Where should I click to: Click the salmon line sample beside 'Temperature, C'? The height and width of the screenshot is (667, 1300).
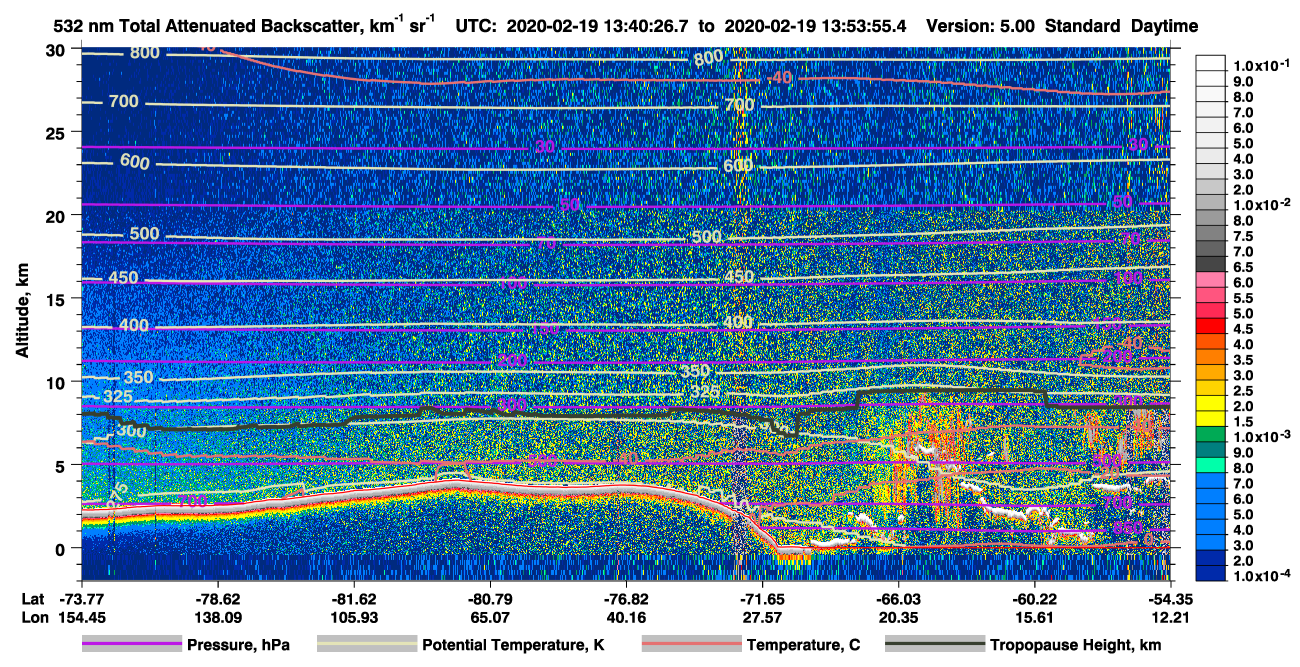click(691, 645)
